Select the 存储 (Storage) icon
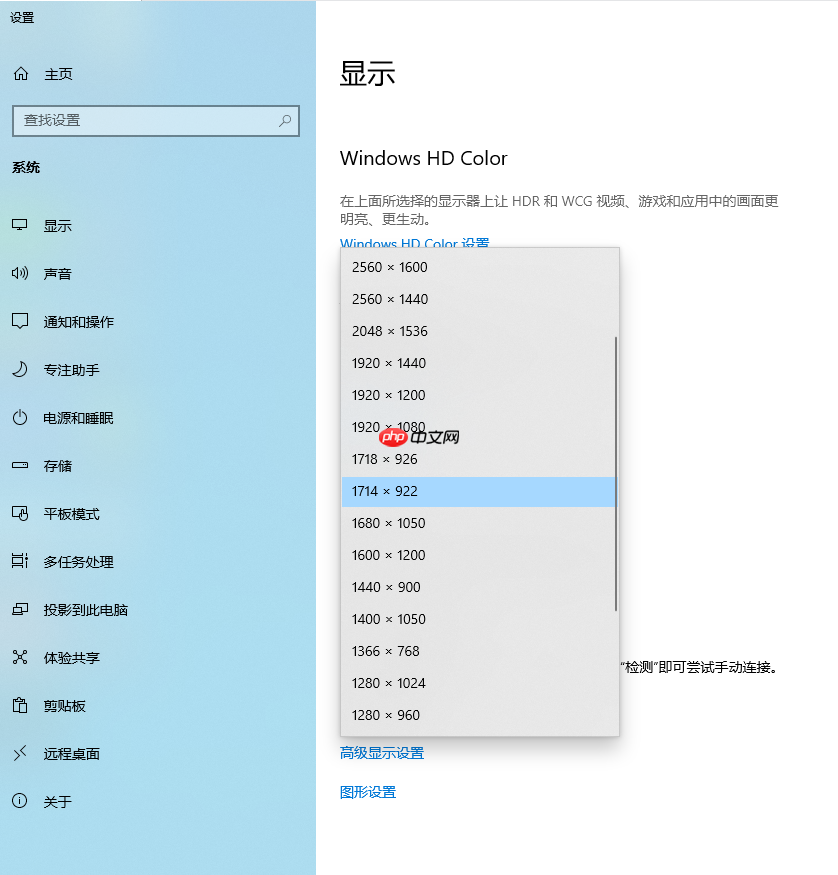The height and width of the screenshot is (875, 838). (x=22, y=465)
